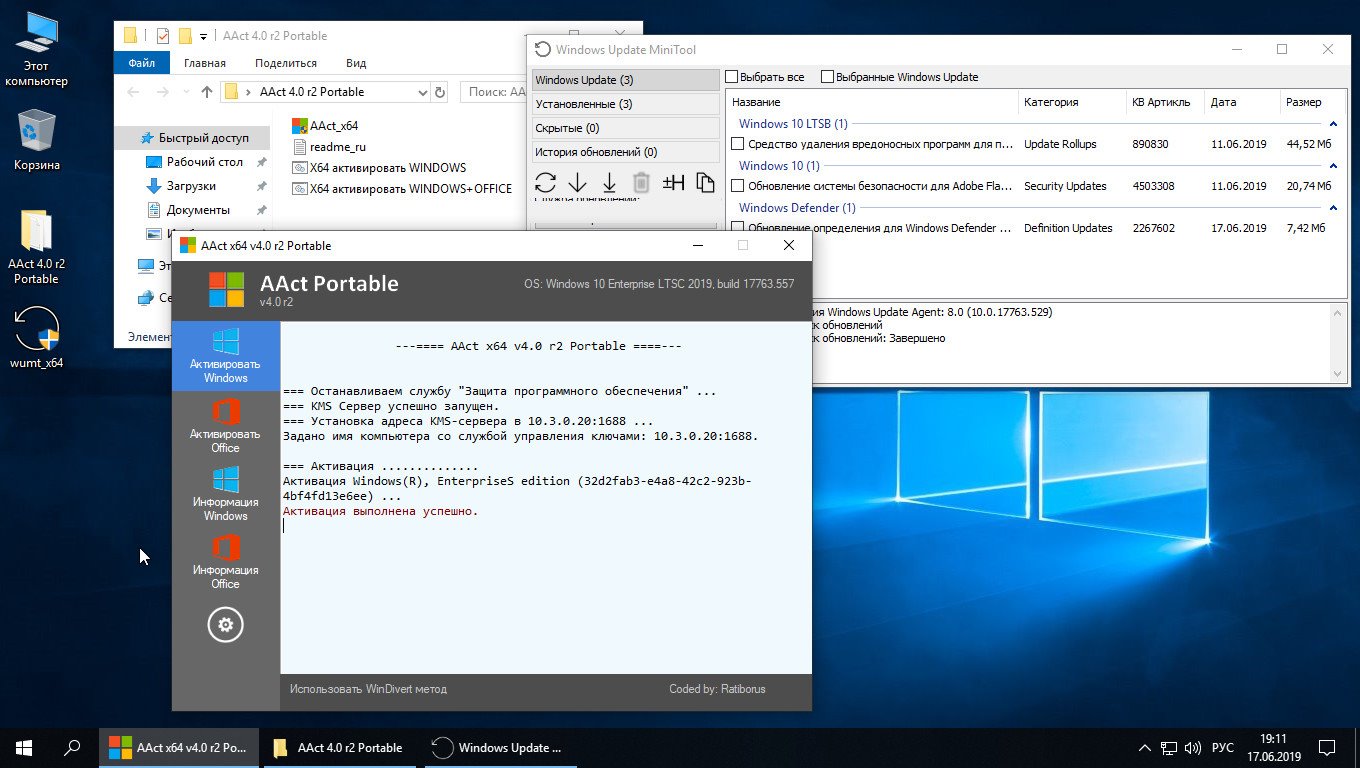Click new folder icon in Explorer title bar
Screen dimensions: 1360x768
[x=185, y=36]
